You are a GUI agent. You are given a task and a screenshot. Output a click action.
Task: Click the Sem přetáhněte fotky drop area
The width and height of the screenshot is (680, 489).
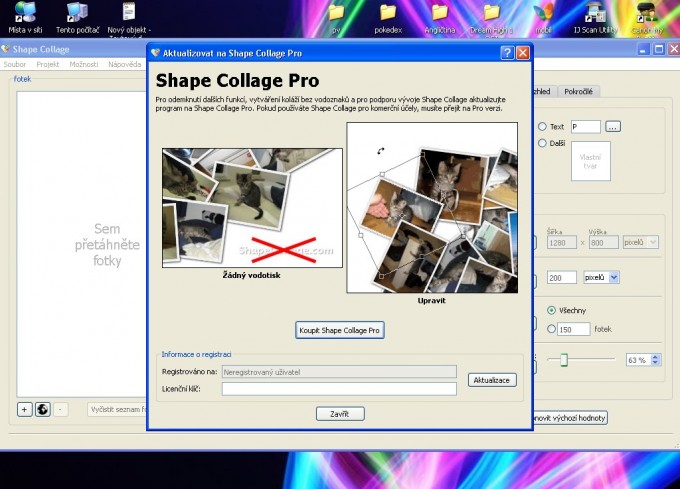[82, 244]
